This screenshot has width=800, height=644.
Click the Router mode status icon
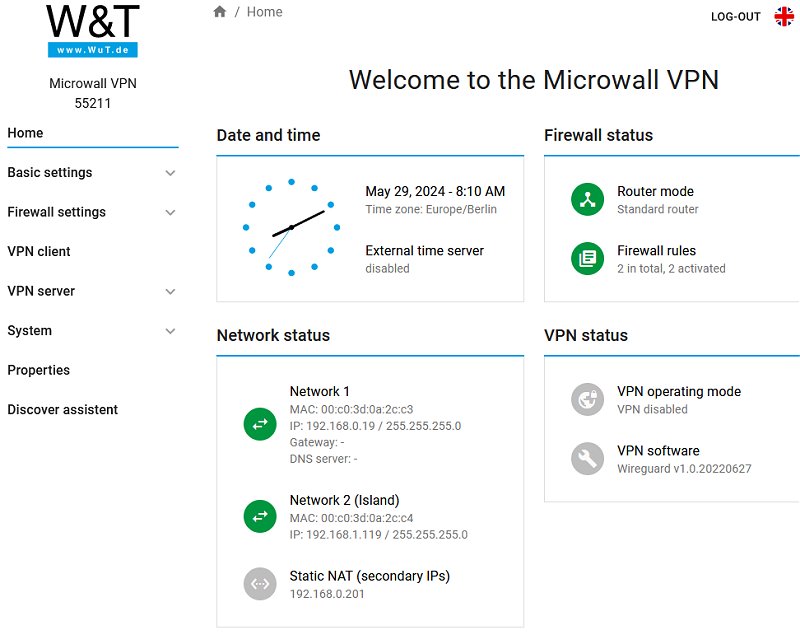pos(587,199)
